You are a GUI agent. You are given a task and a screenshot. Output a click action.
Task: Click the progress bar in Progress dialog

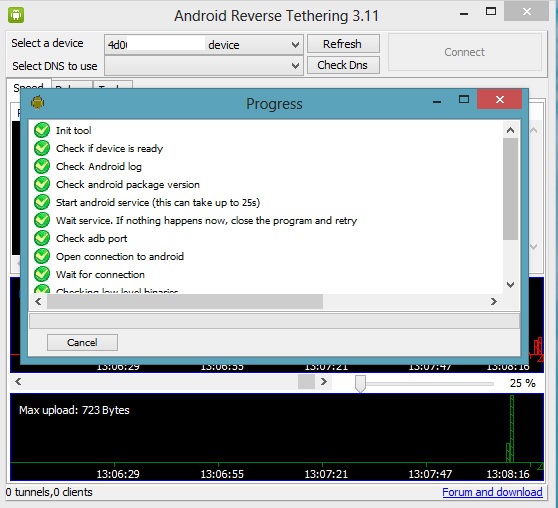tap(274, 321)
